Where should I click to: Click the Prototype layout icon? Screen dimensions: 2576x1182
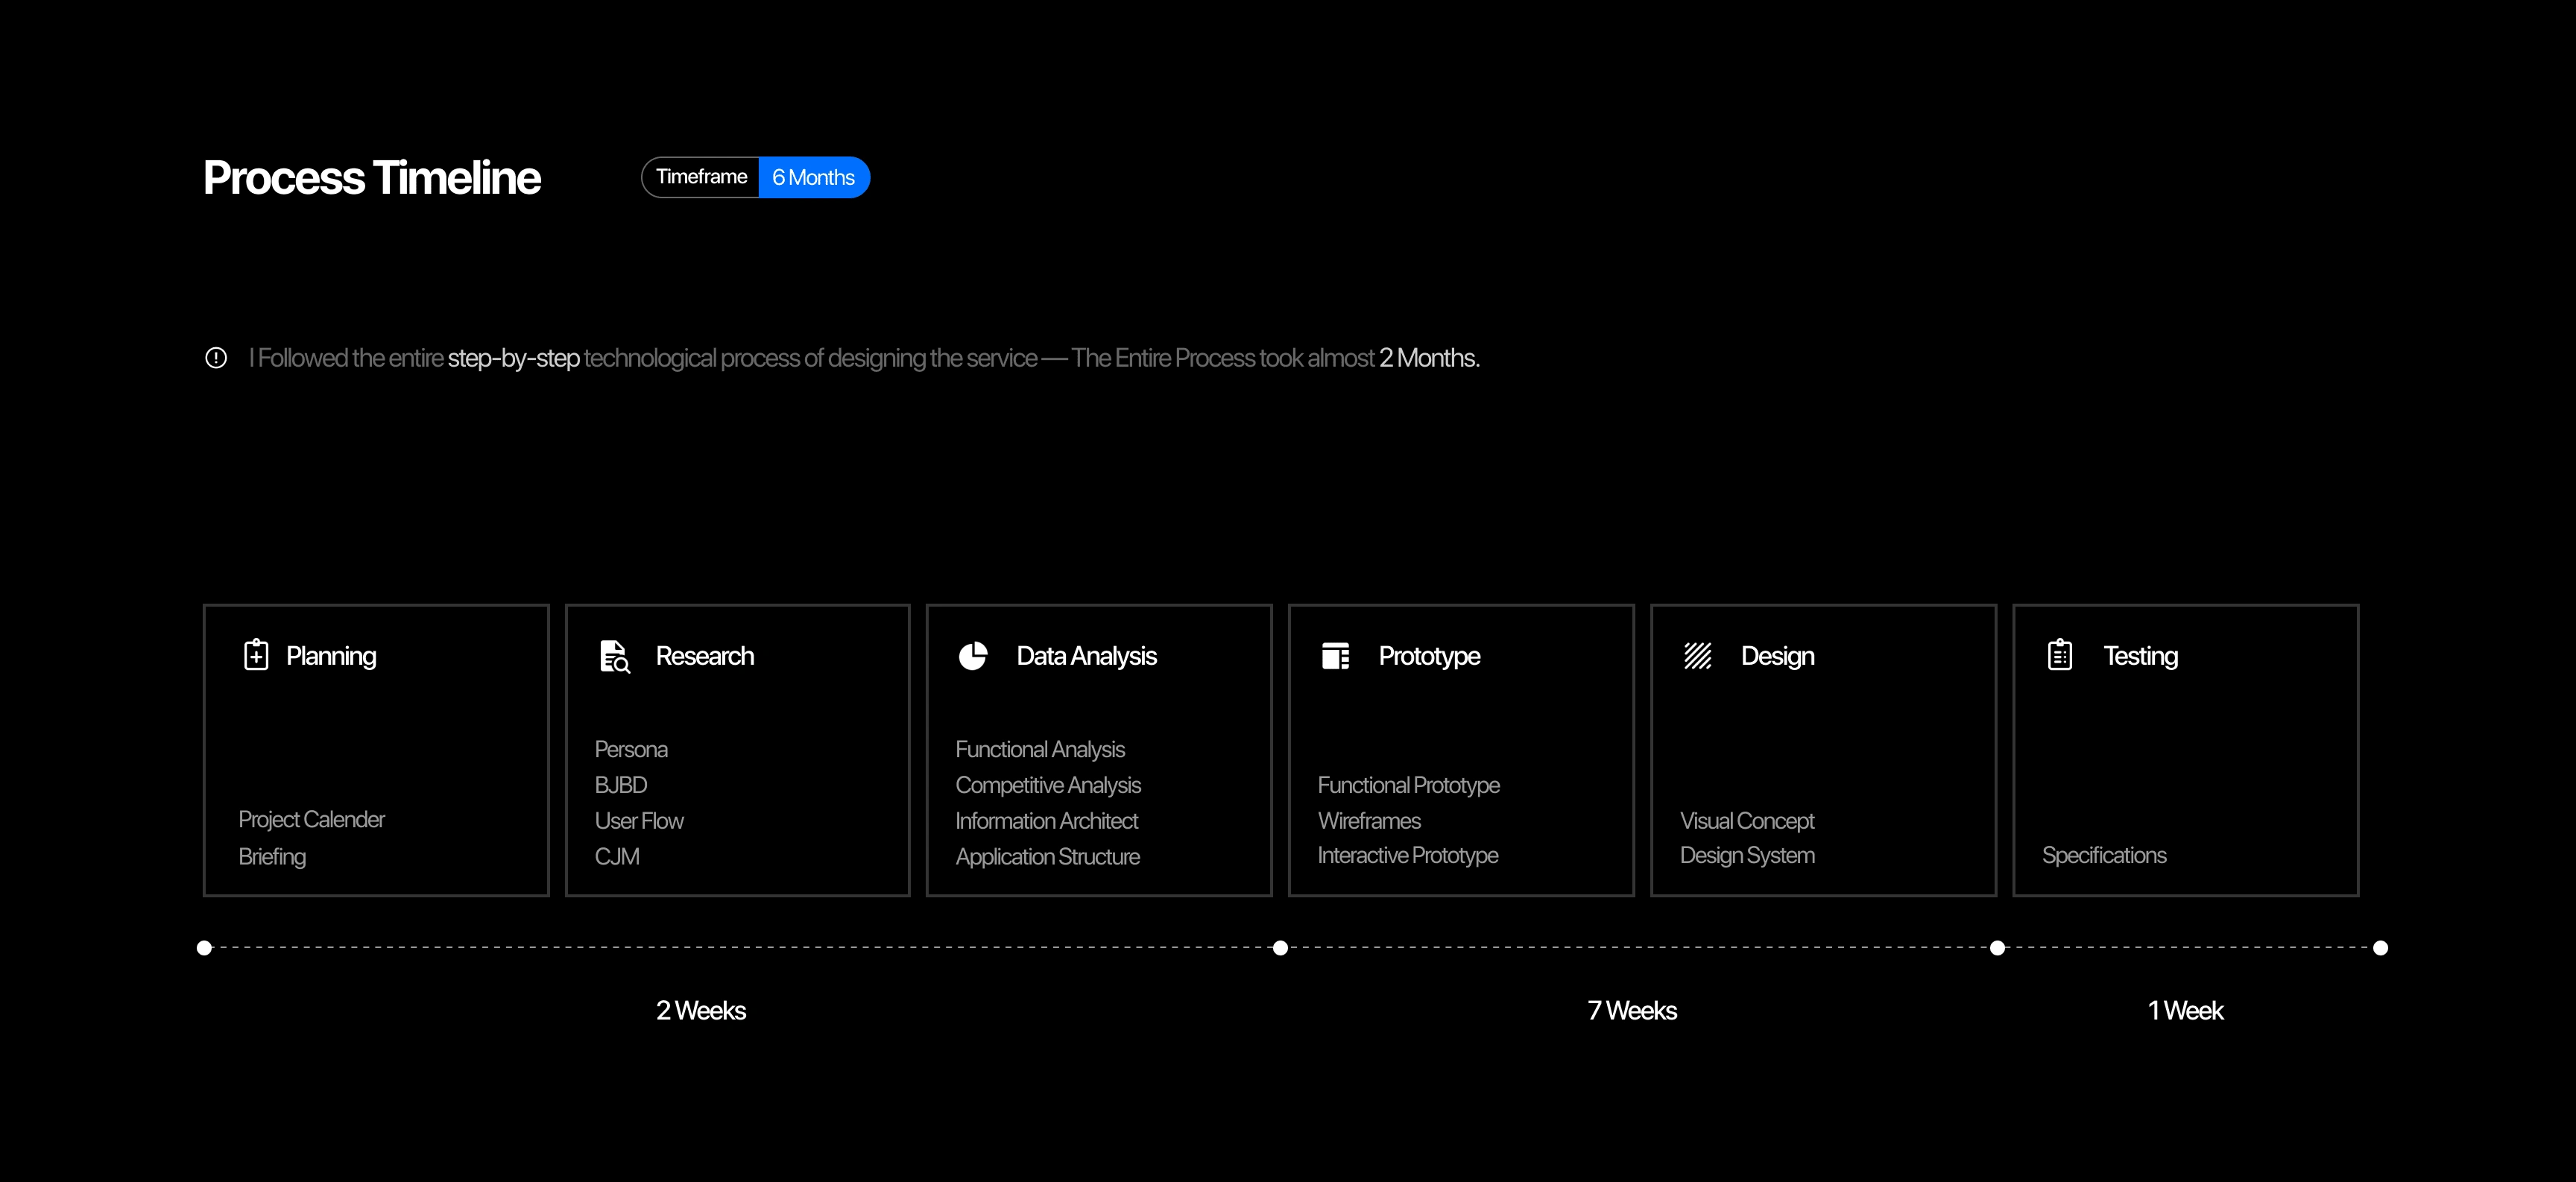(x=1335, y=656)
